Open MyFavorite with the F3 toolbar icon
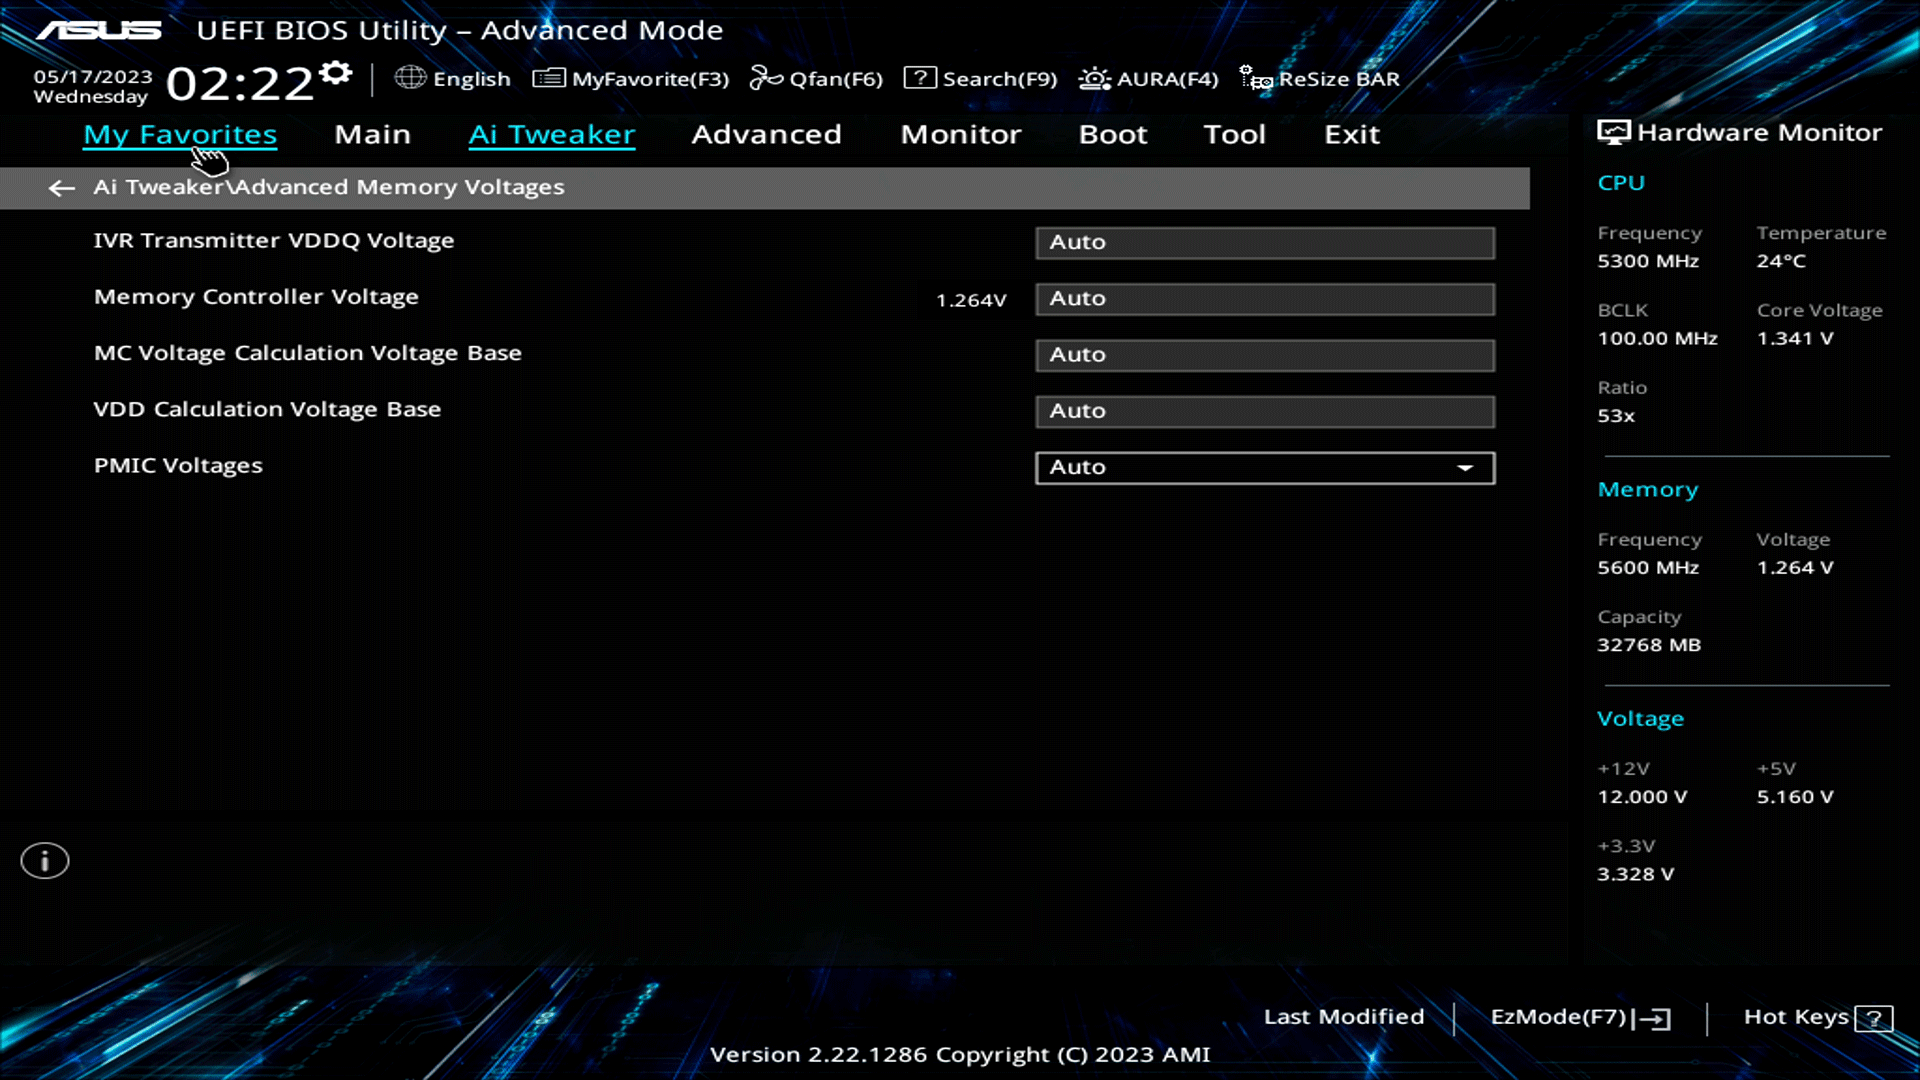 (x=548, y=77)
